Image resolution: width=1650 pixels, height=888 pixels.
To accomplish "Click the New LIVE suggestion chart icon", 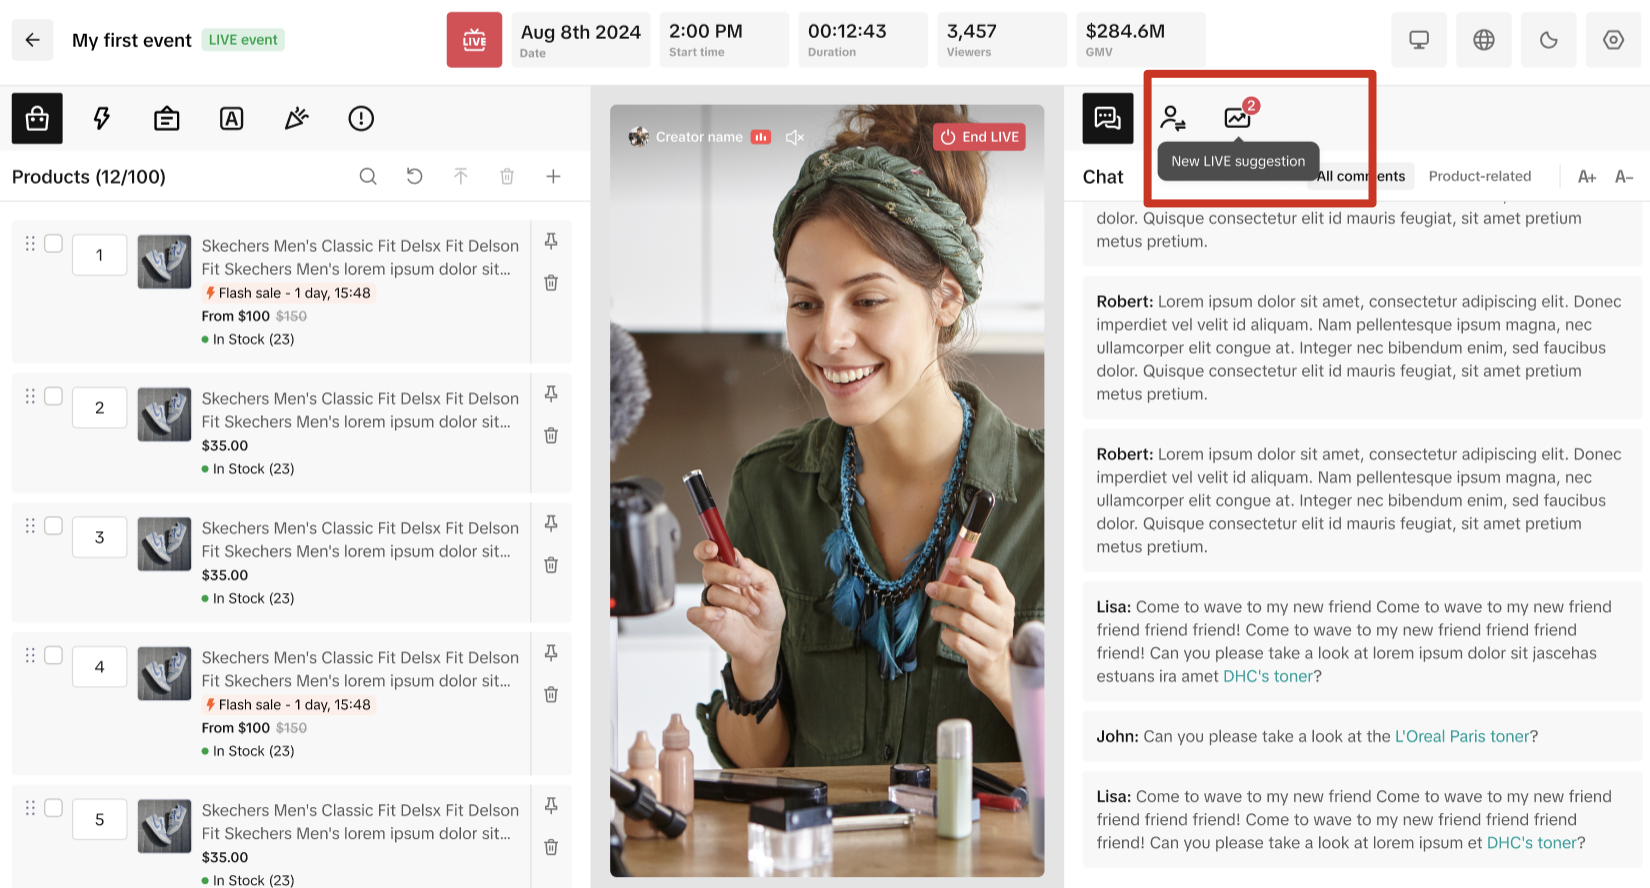I will click(1237, 118).
